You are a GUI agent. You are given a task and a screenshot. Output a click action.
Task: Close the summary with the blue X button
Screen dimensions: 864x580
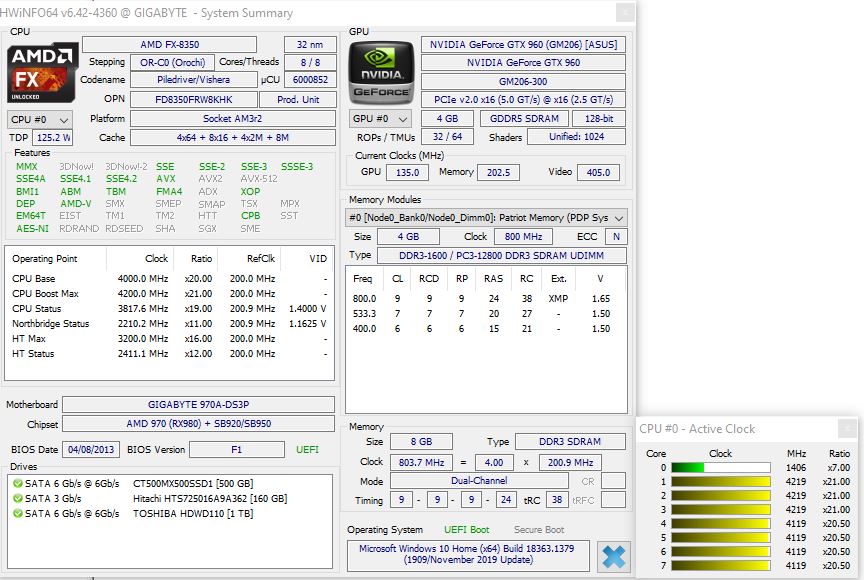tap(613, 557)
